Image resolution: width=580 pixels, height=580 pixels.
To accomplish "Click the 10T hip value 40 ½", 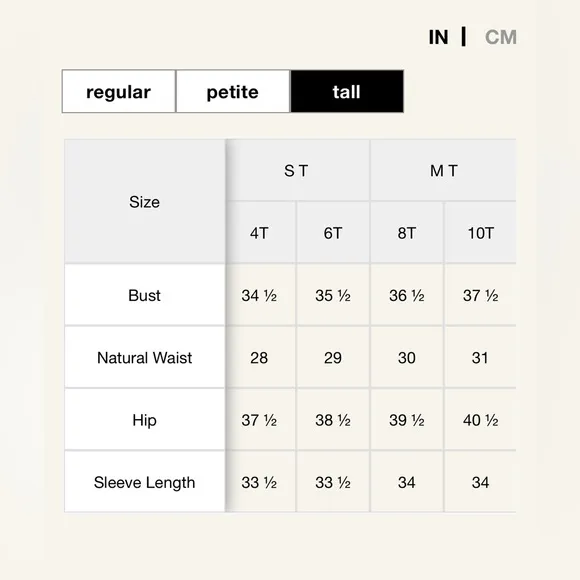I will 480,420.
